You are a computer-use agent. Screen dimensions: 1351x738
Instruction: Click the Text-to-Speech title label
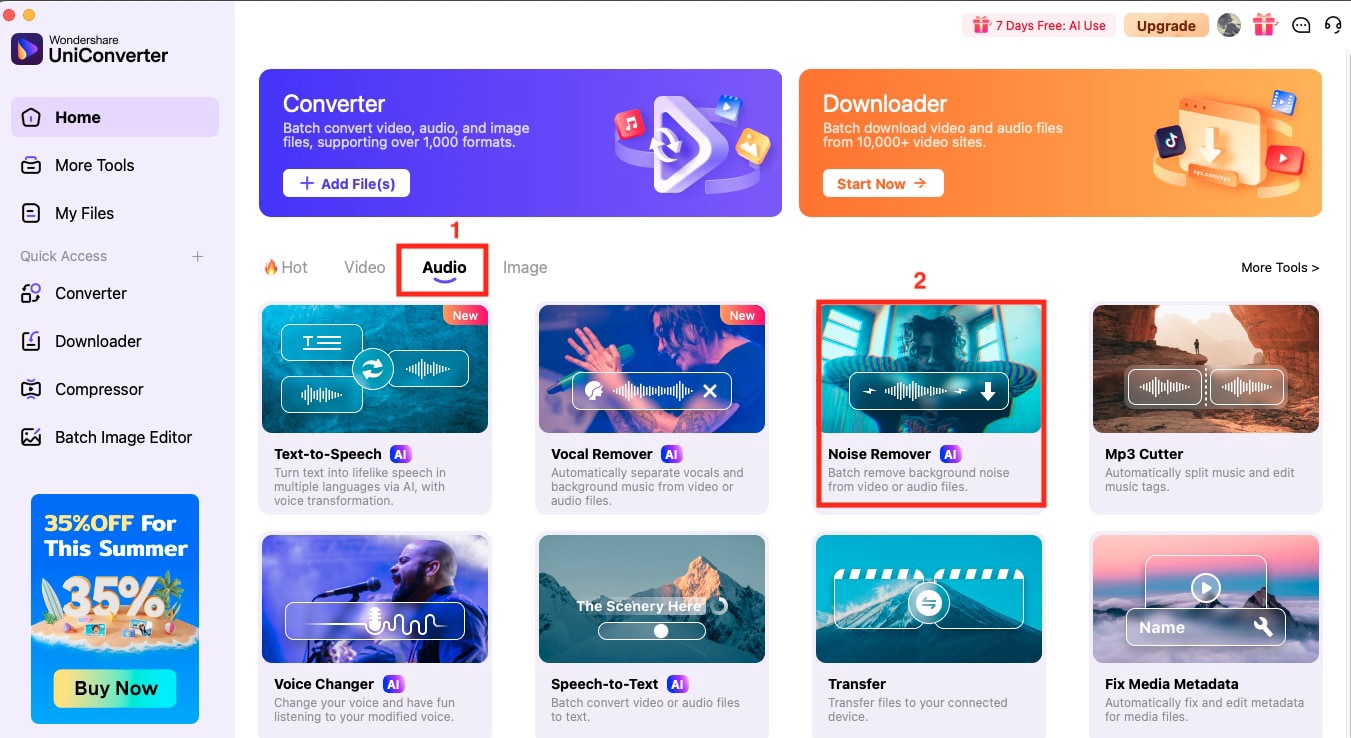coord(328,454)
